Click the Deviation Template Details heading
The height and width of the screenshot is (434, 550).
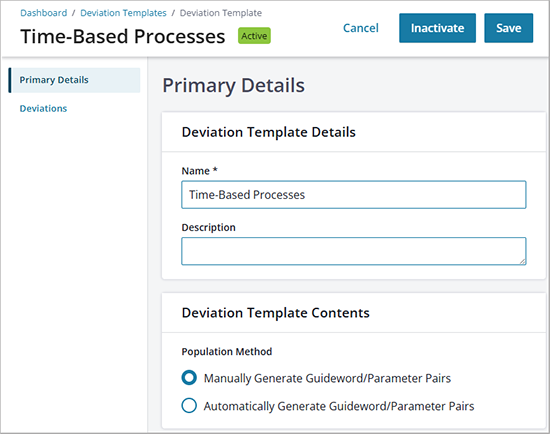coord(269,132)
